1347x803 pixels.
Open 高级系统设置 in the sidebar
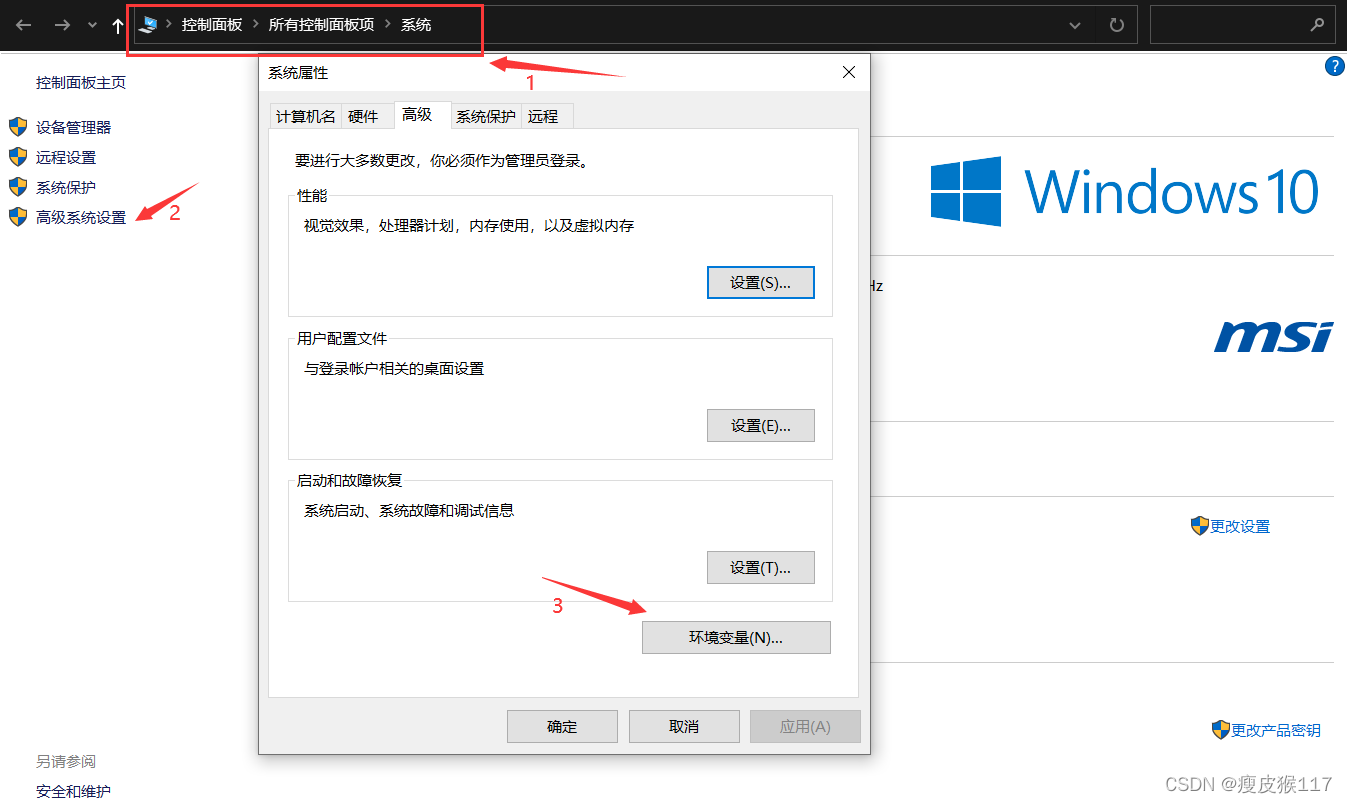coord(80,217)
